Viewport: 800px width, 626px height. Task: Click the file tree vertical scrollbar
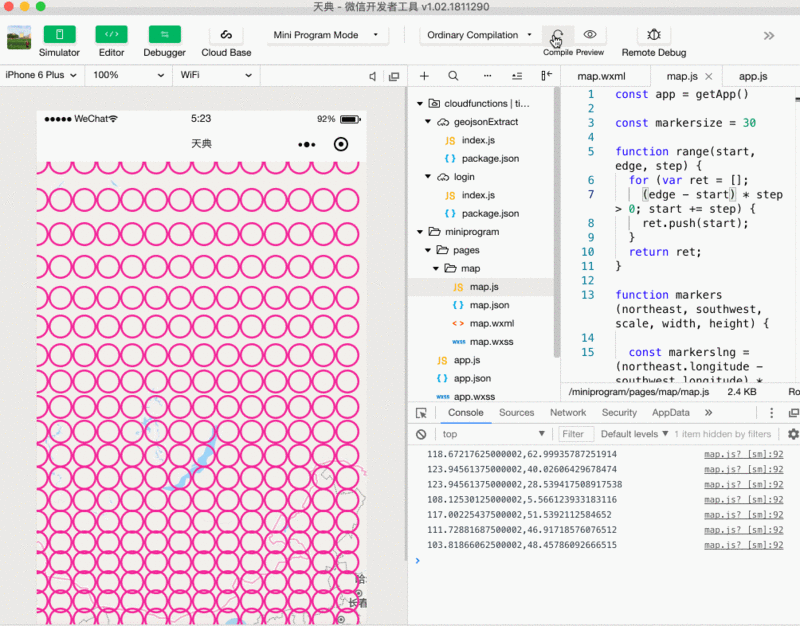[x=557, y=222]
